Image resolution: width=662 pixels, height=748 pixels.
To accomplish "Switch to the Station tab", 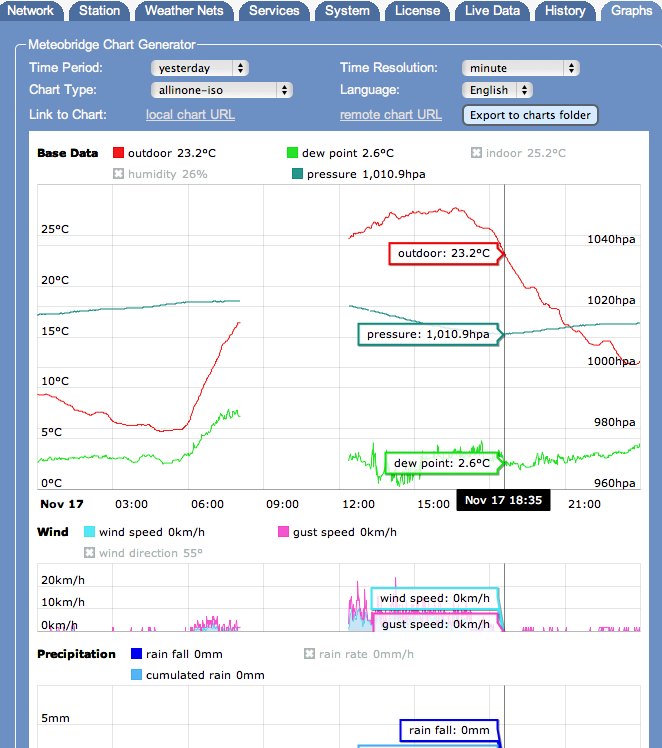I will [99, 10].
